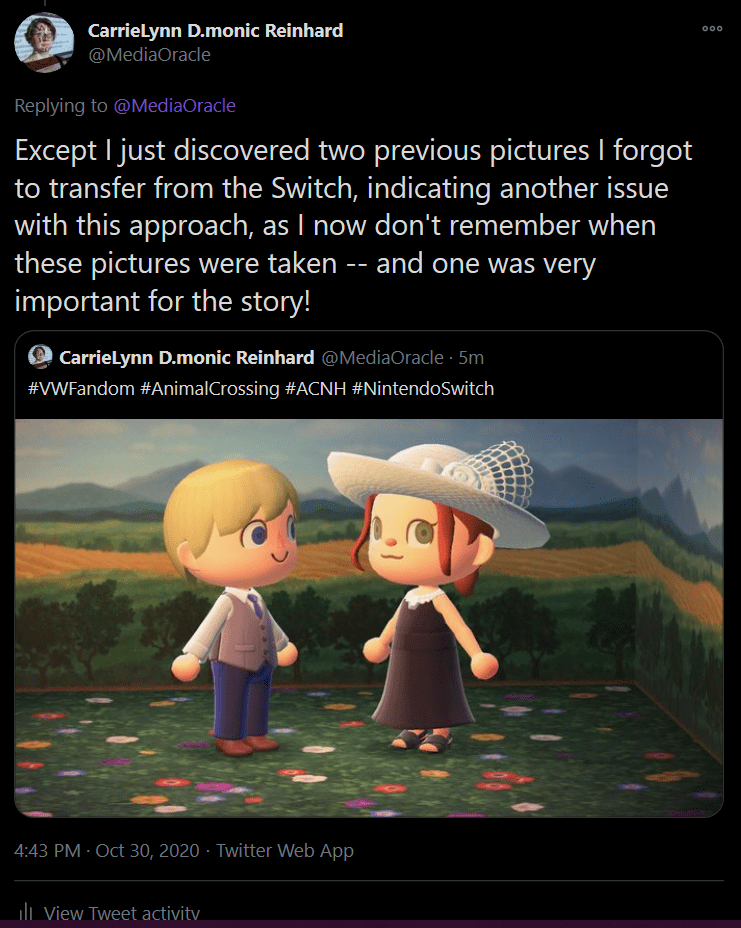Click the author's profile avatar photo

pyautogui.click(x=42, y=43)
